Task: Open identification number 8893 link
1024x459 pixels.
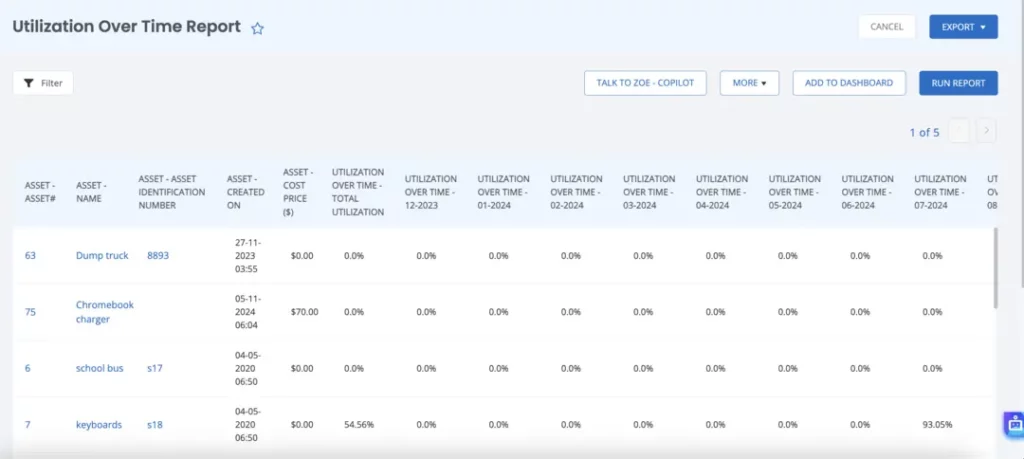Action: tap(158, 256)
